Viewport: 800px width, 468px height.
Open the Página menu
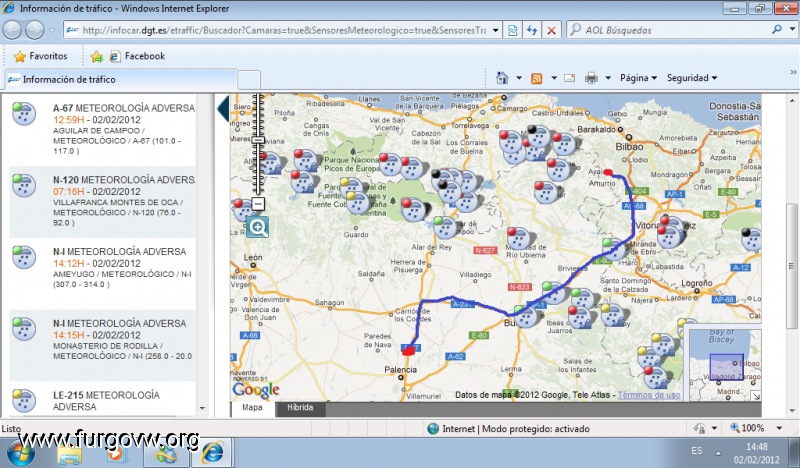(x=638, y=78)
